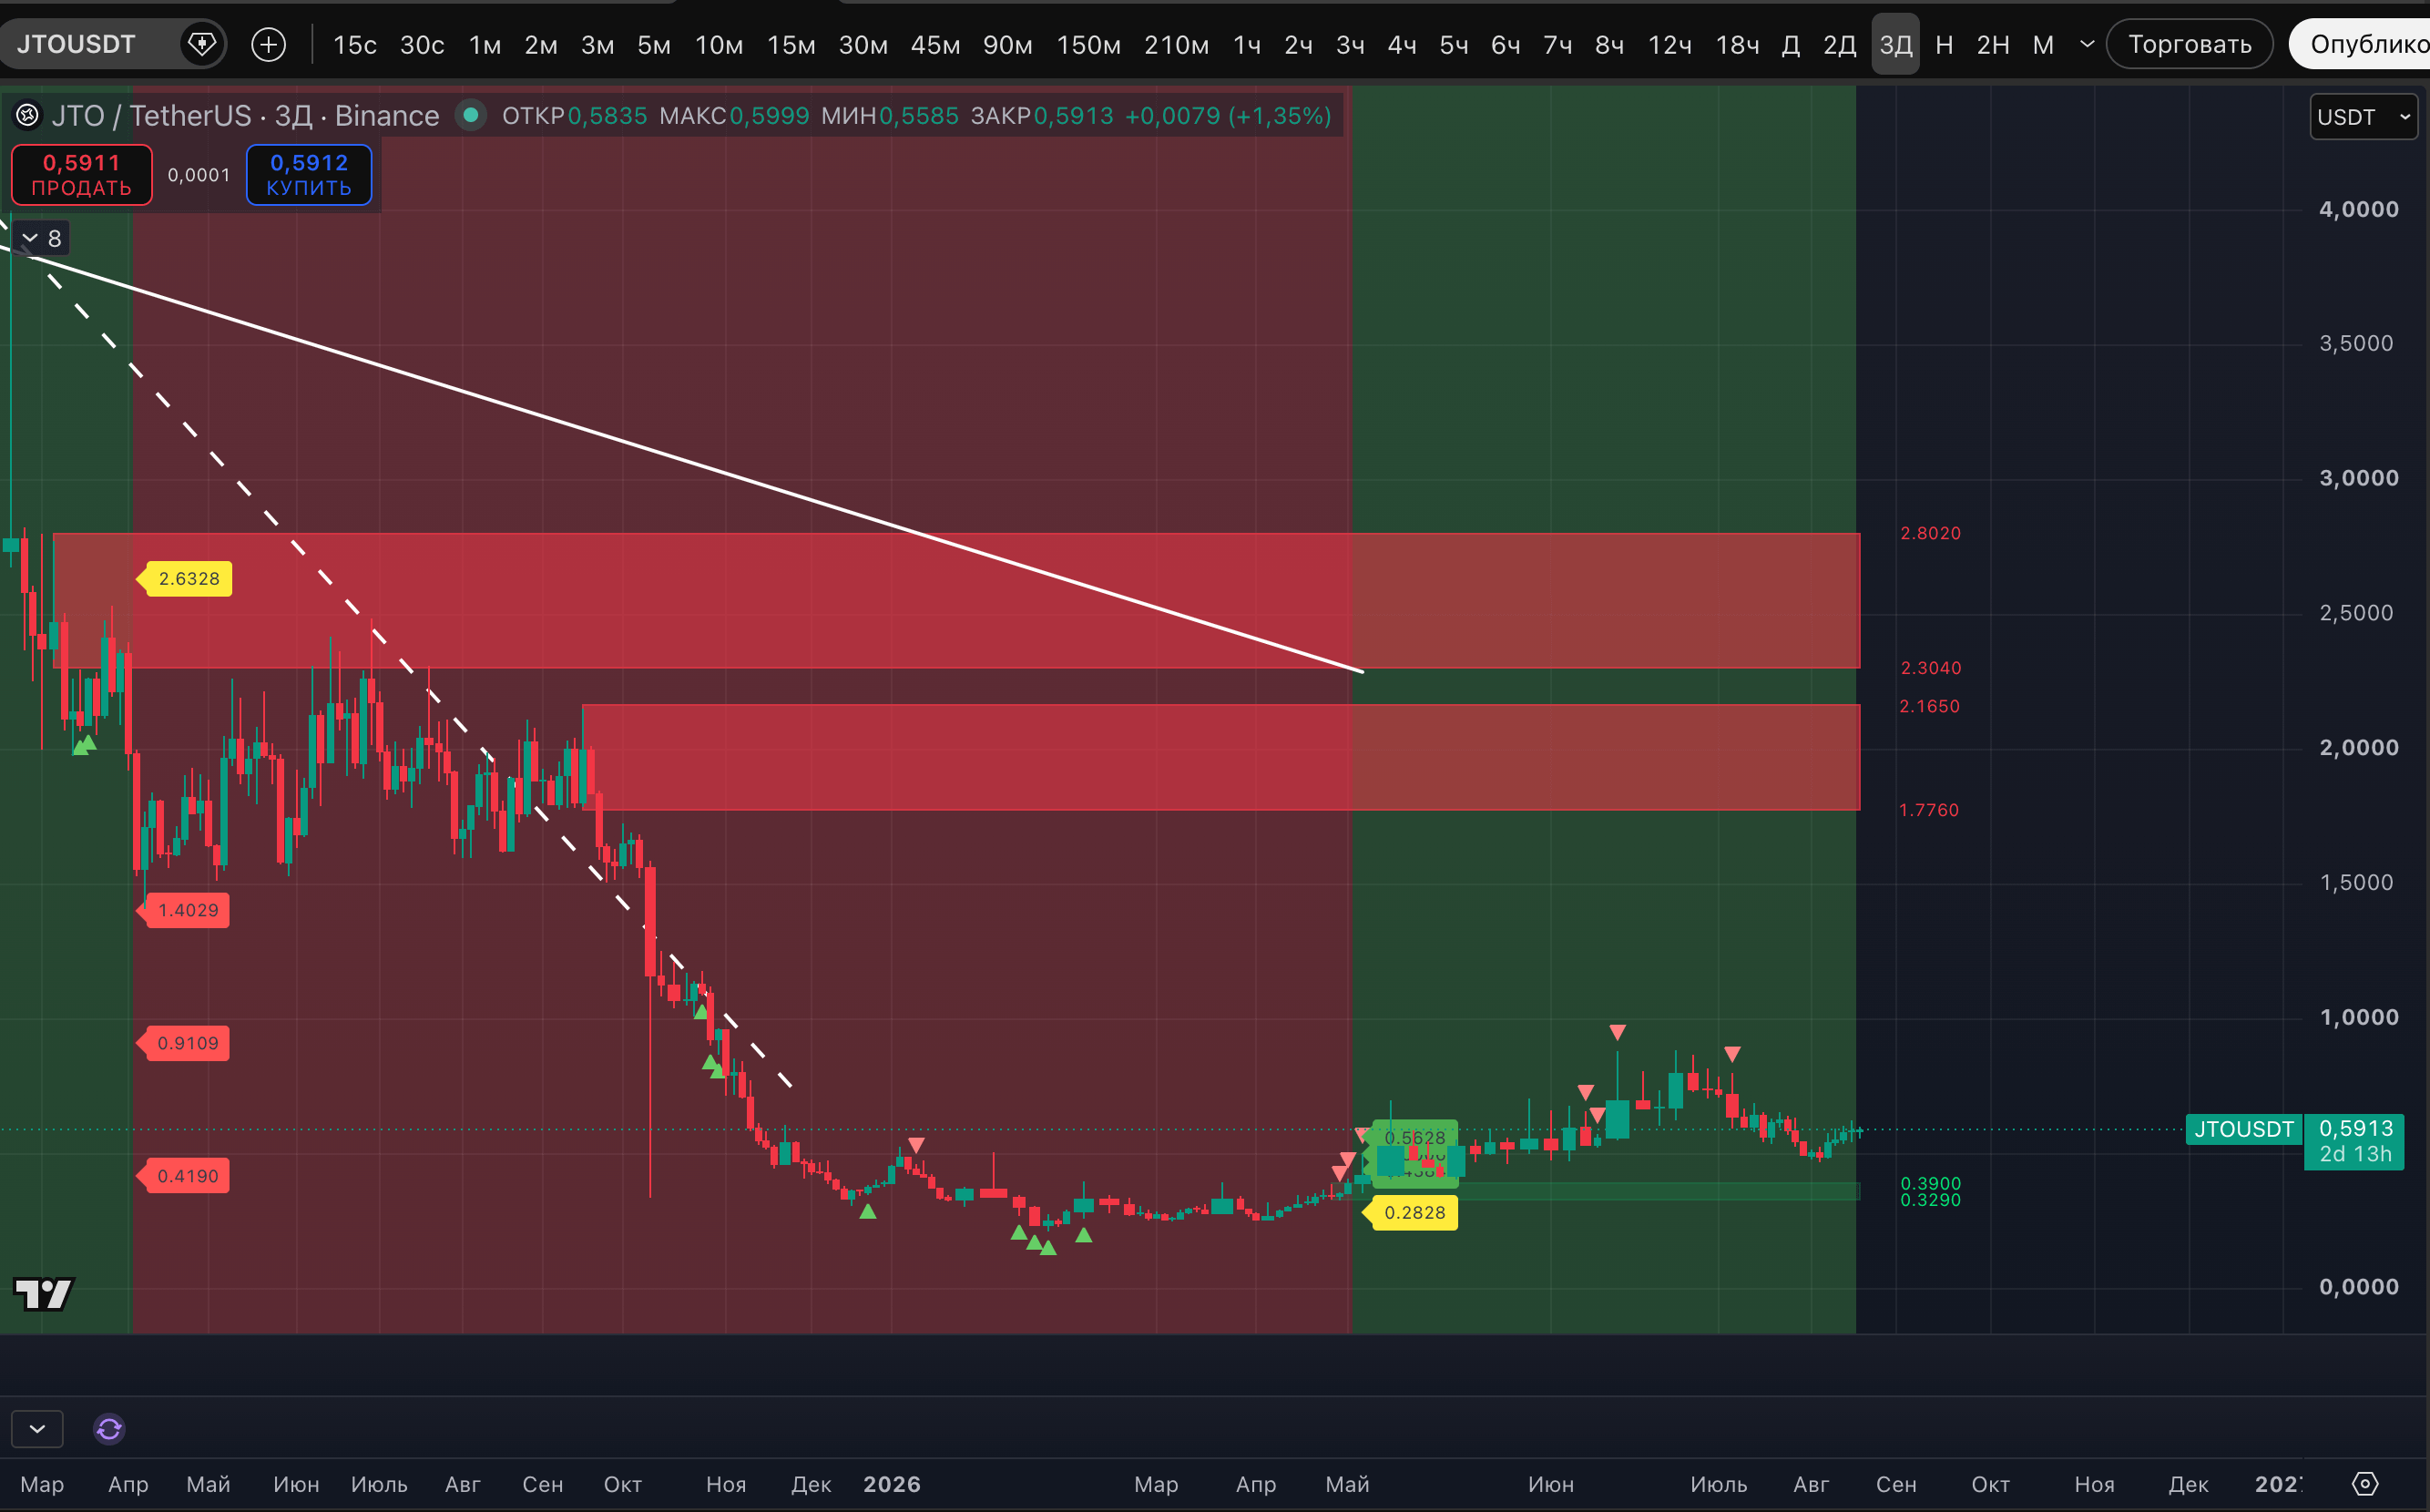
Task: Click the purple replay sync icon
Action: pyautogui.click(x=109, y=1429)
